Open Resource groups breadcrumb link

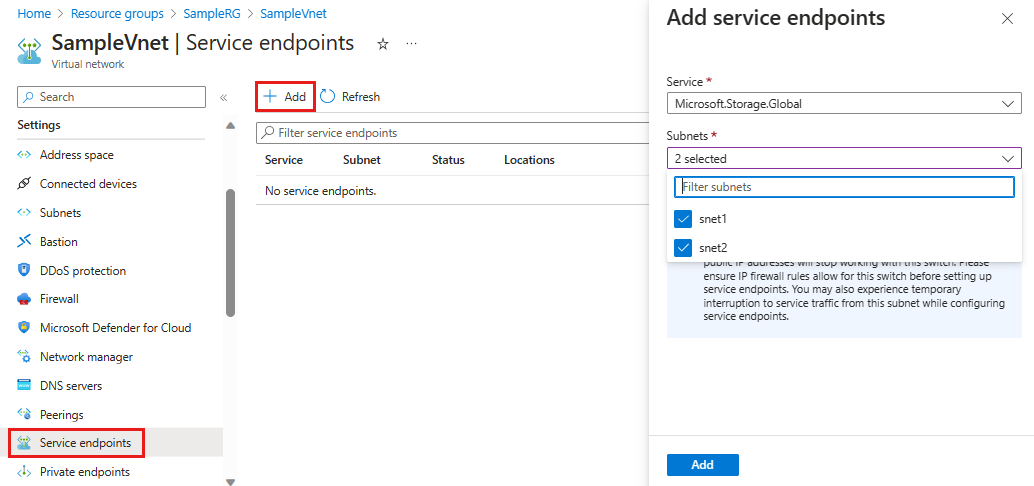pyautogui.click(x=117, y=13)
